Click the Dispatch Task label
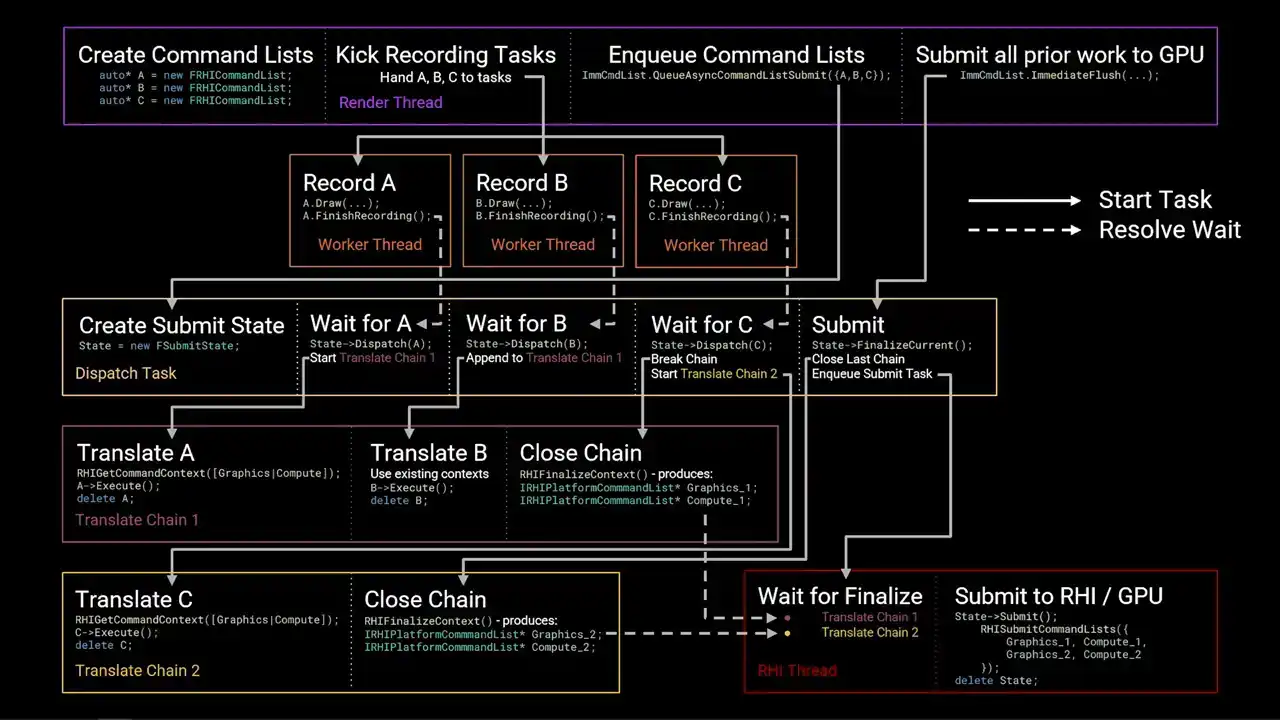The image size is (1280, 720). point(125,373)
